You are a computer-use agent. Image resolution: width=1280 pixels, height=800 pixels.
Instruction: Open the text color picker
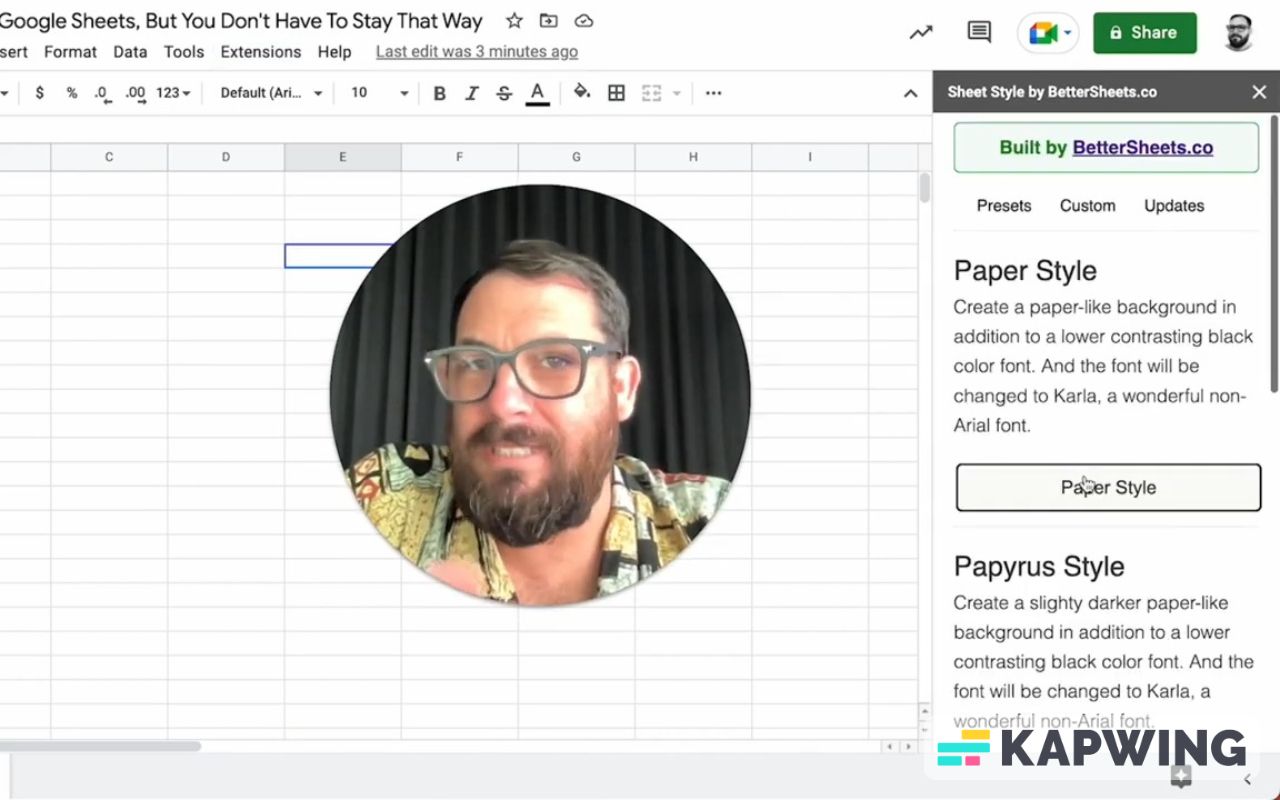click(x=537, y=93)
